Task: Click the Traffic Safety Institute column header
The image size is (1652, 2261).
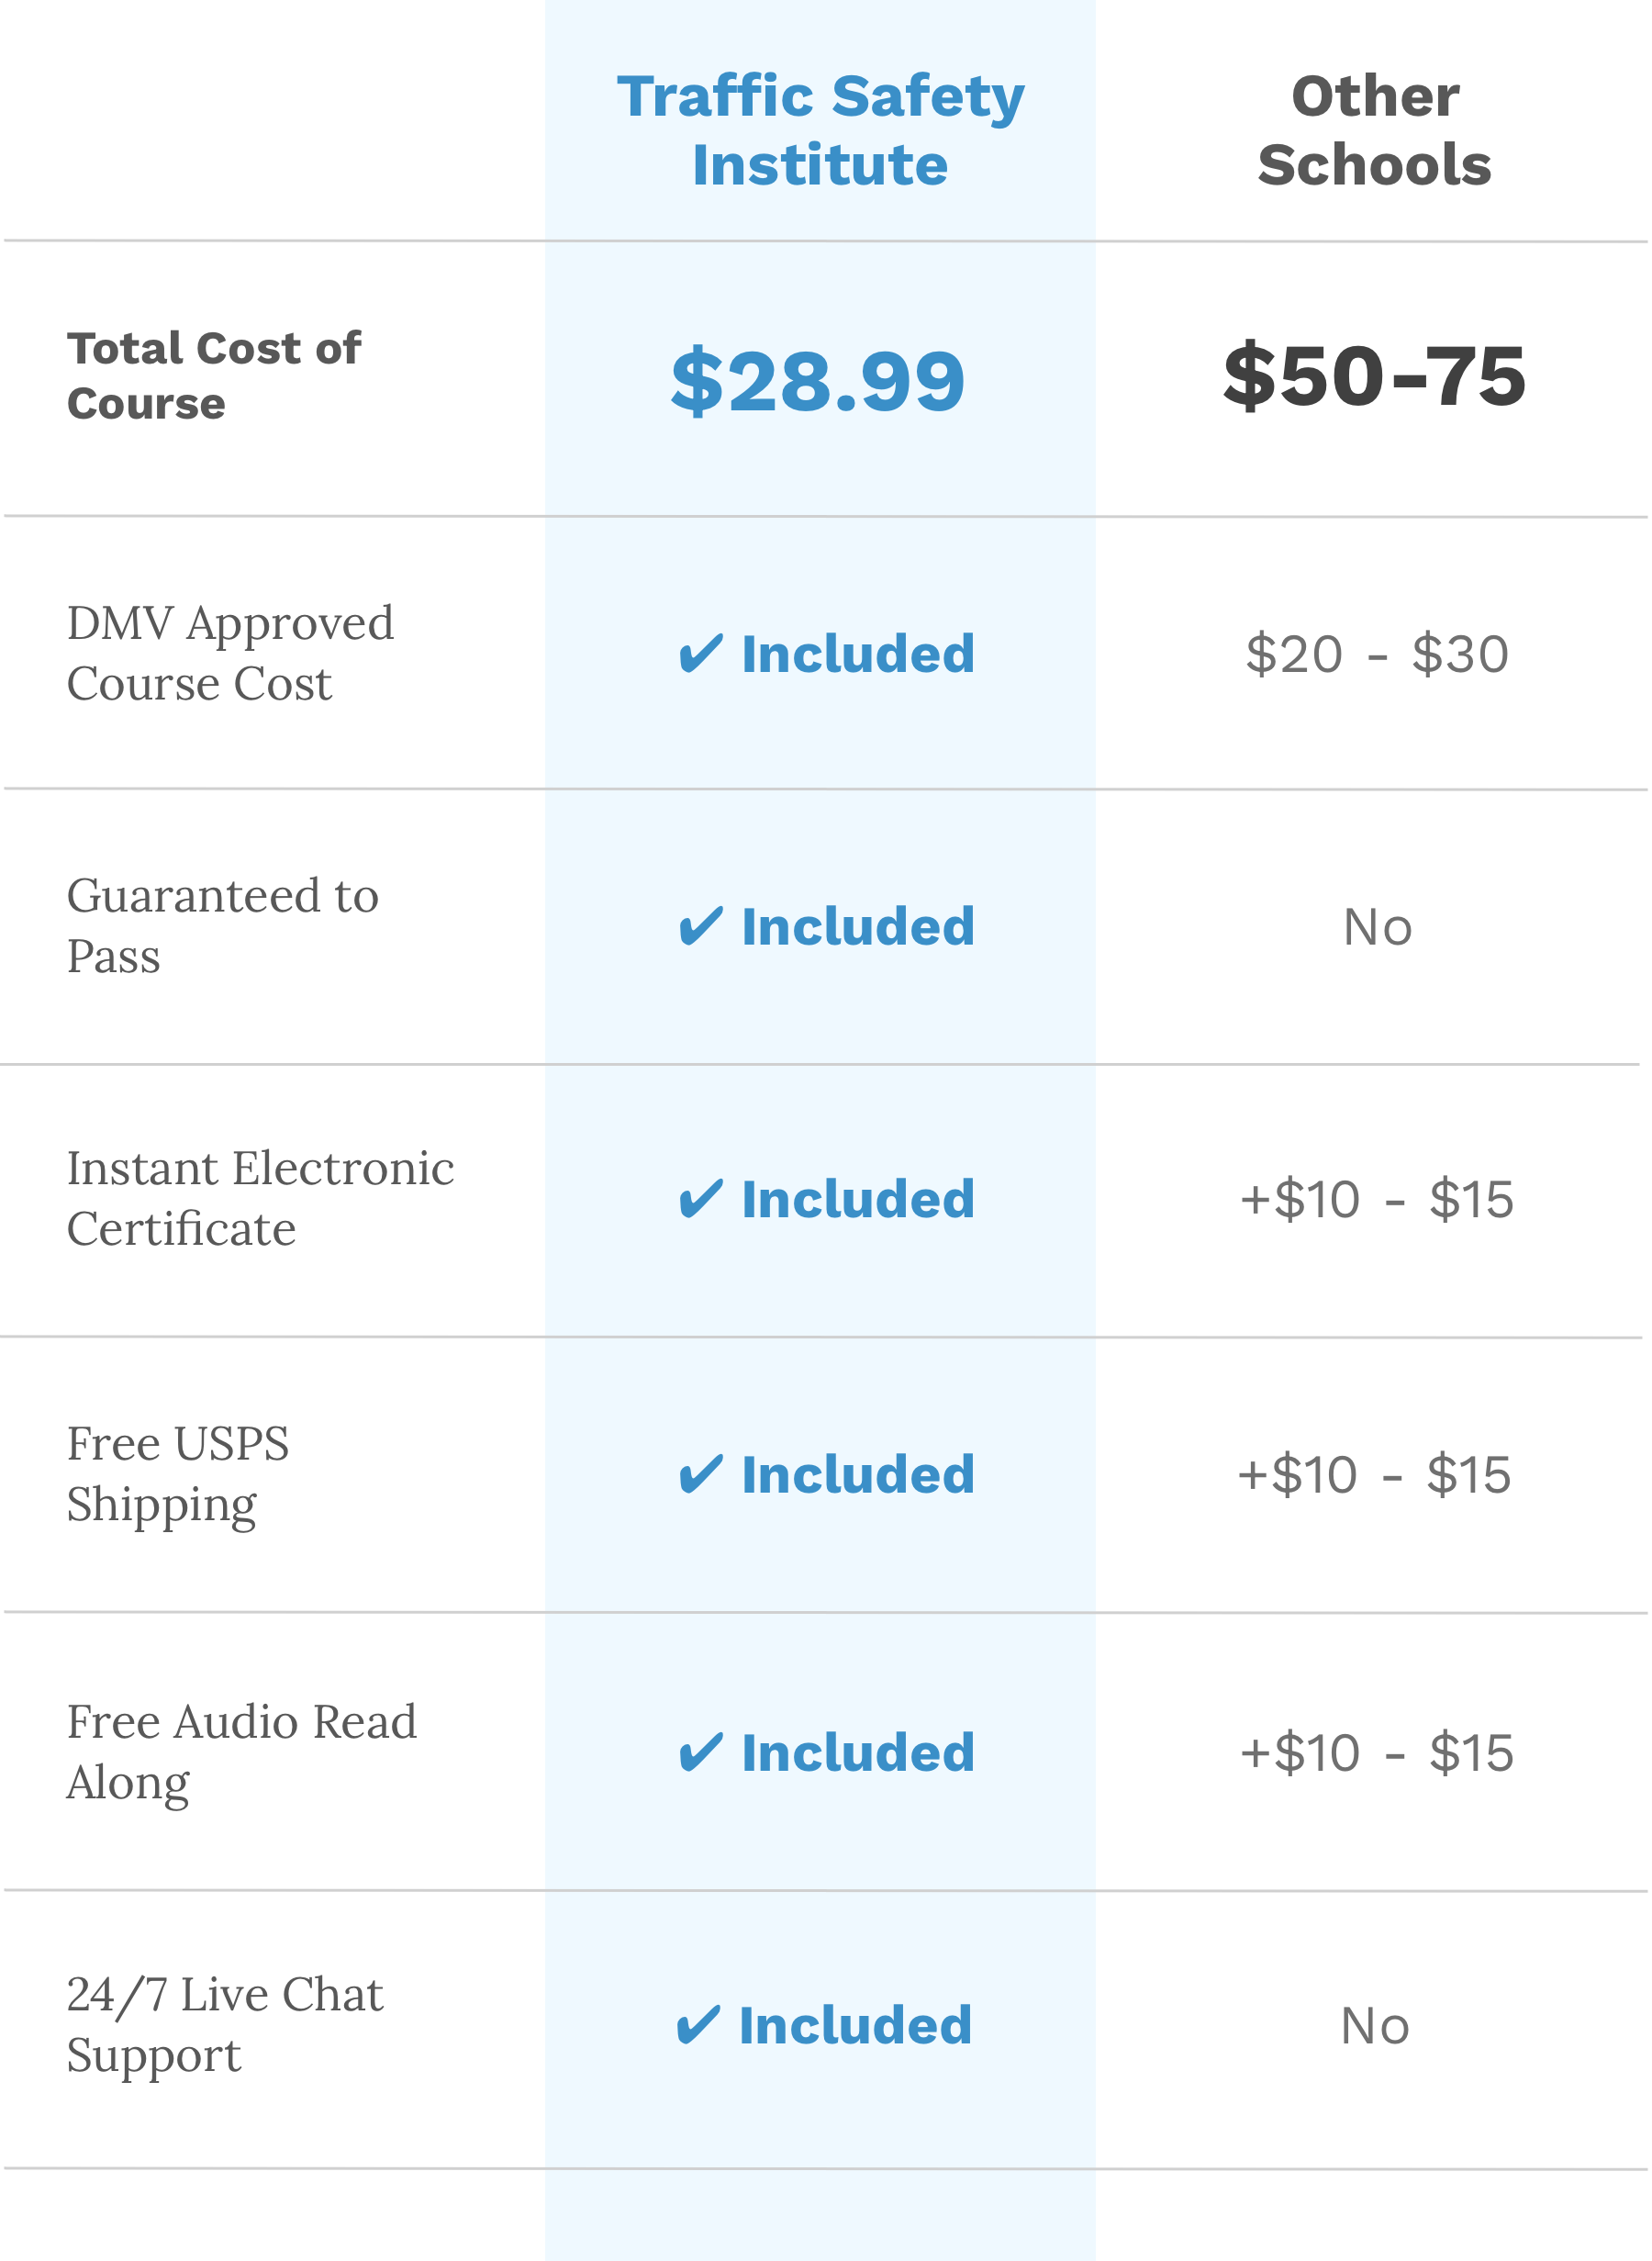Action: tap(822, 130)
